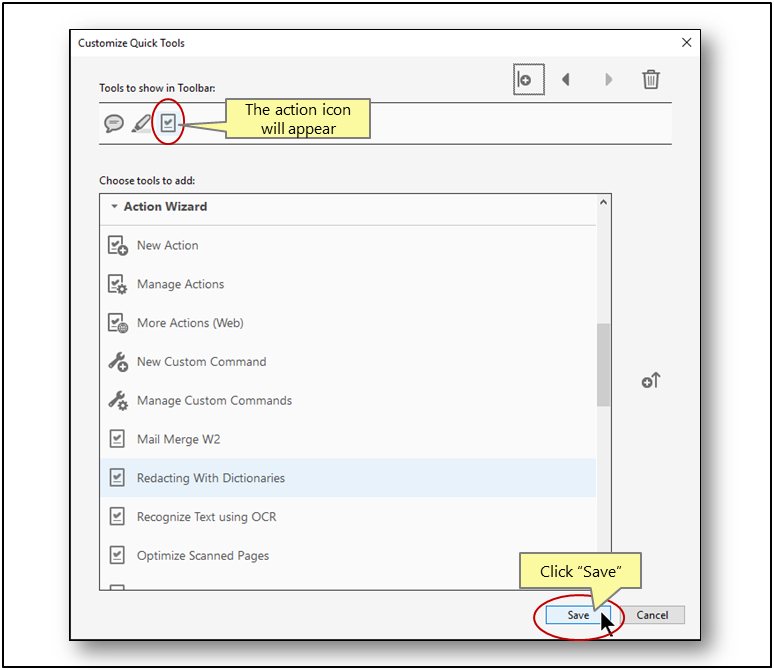
Task: Click the trash can Remove icon
Action: coord(651,79)
